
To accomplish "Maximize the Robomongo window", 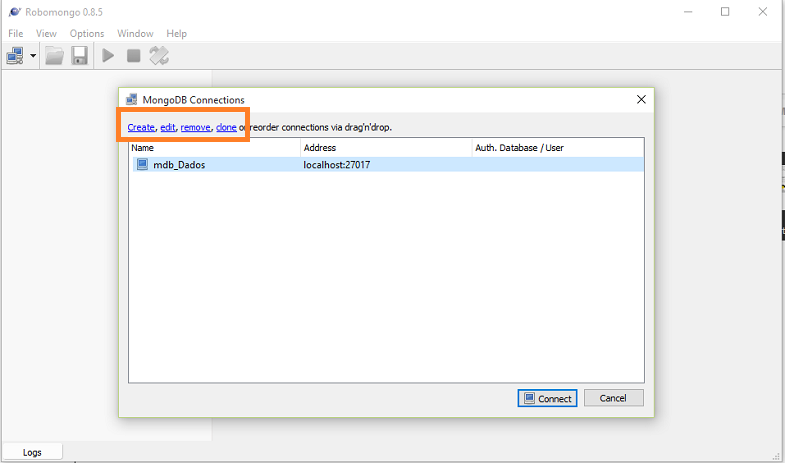I will pos(725,12).
